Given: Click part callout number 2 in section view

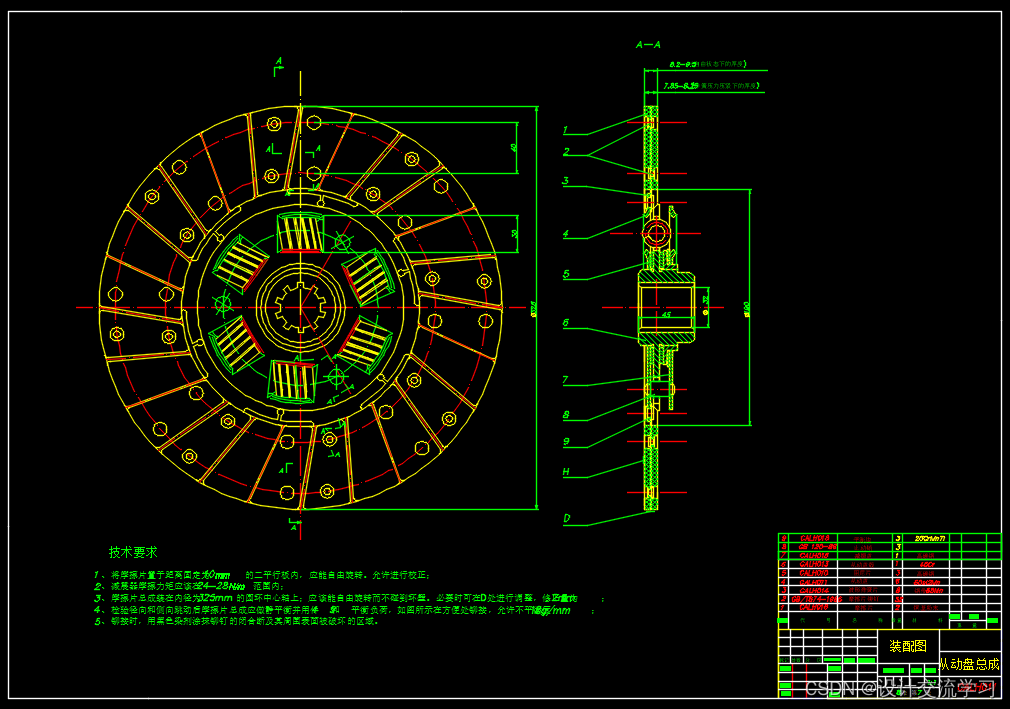Looking at the screenshot, I should point(566,152).
